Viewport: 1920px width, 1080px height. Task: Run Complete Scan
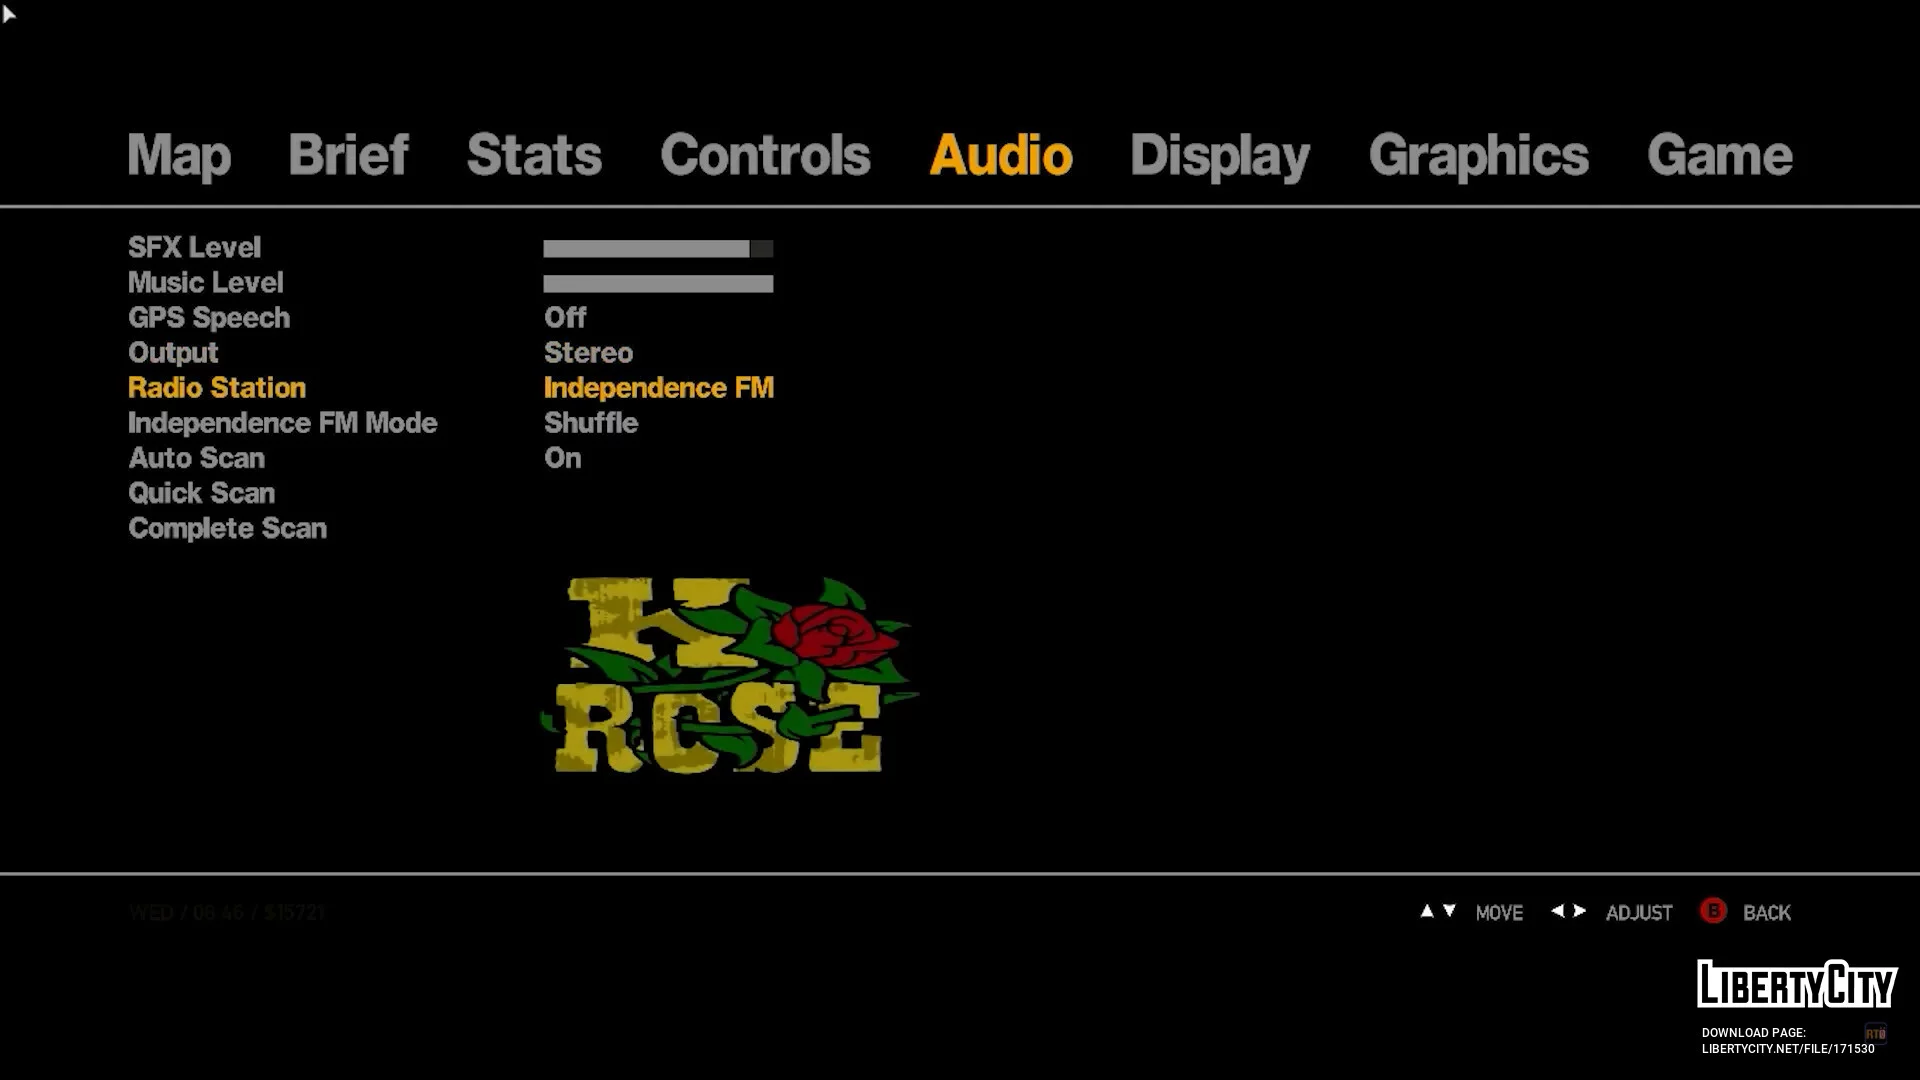228,528
